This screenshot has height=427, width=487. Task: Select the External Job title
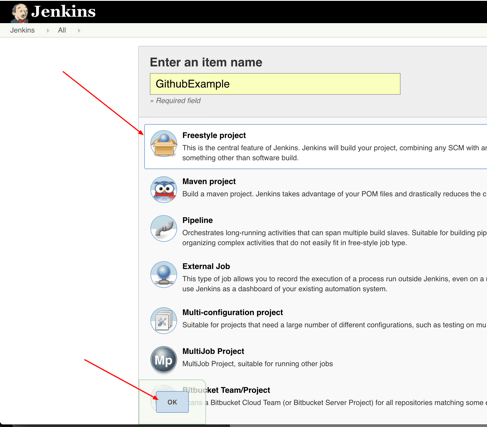click(206, 266)
